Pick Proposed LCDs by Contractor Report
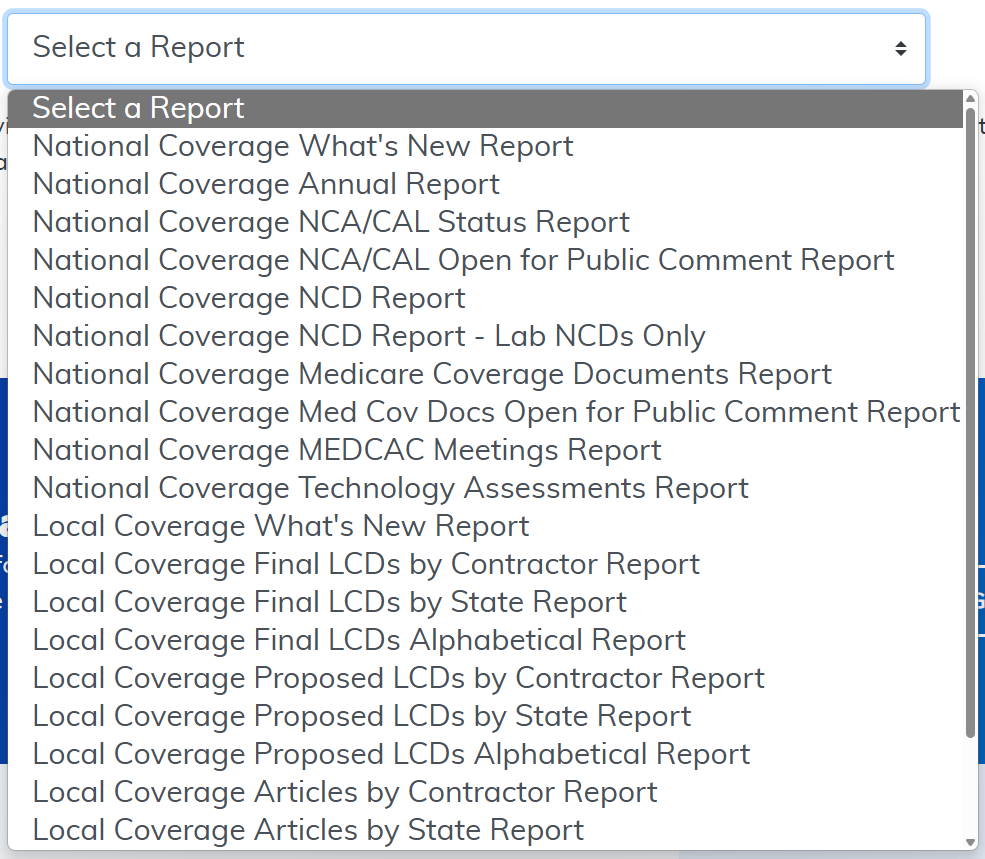Screen dimensions: 985x859 [398, 678]
